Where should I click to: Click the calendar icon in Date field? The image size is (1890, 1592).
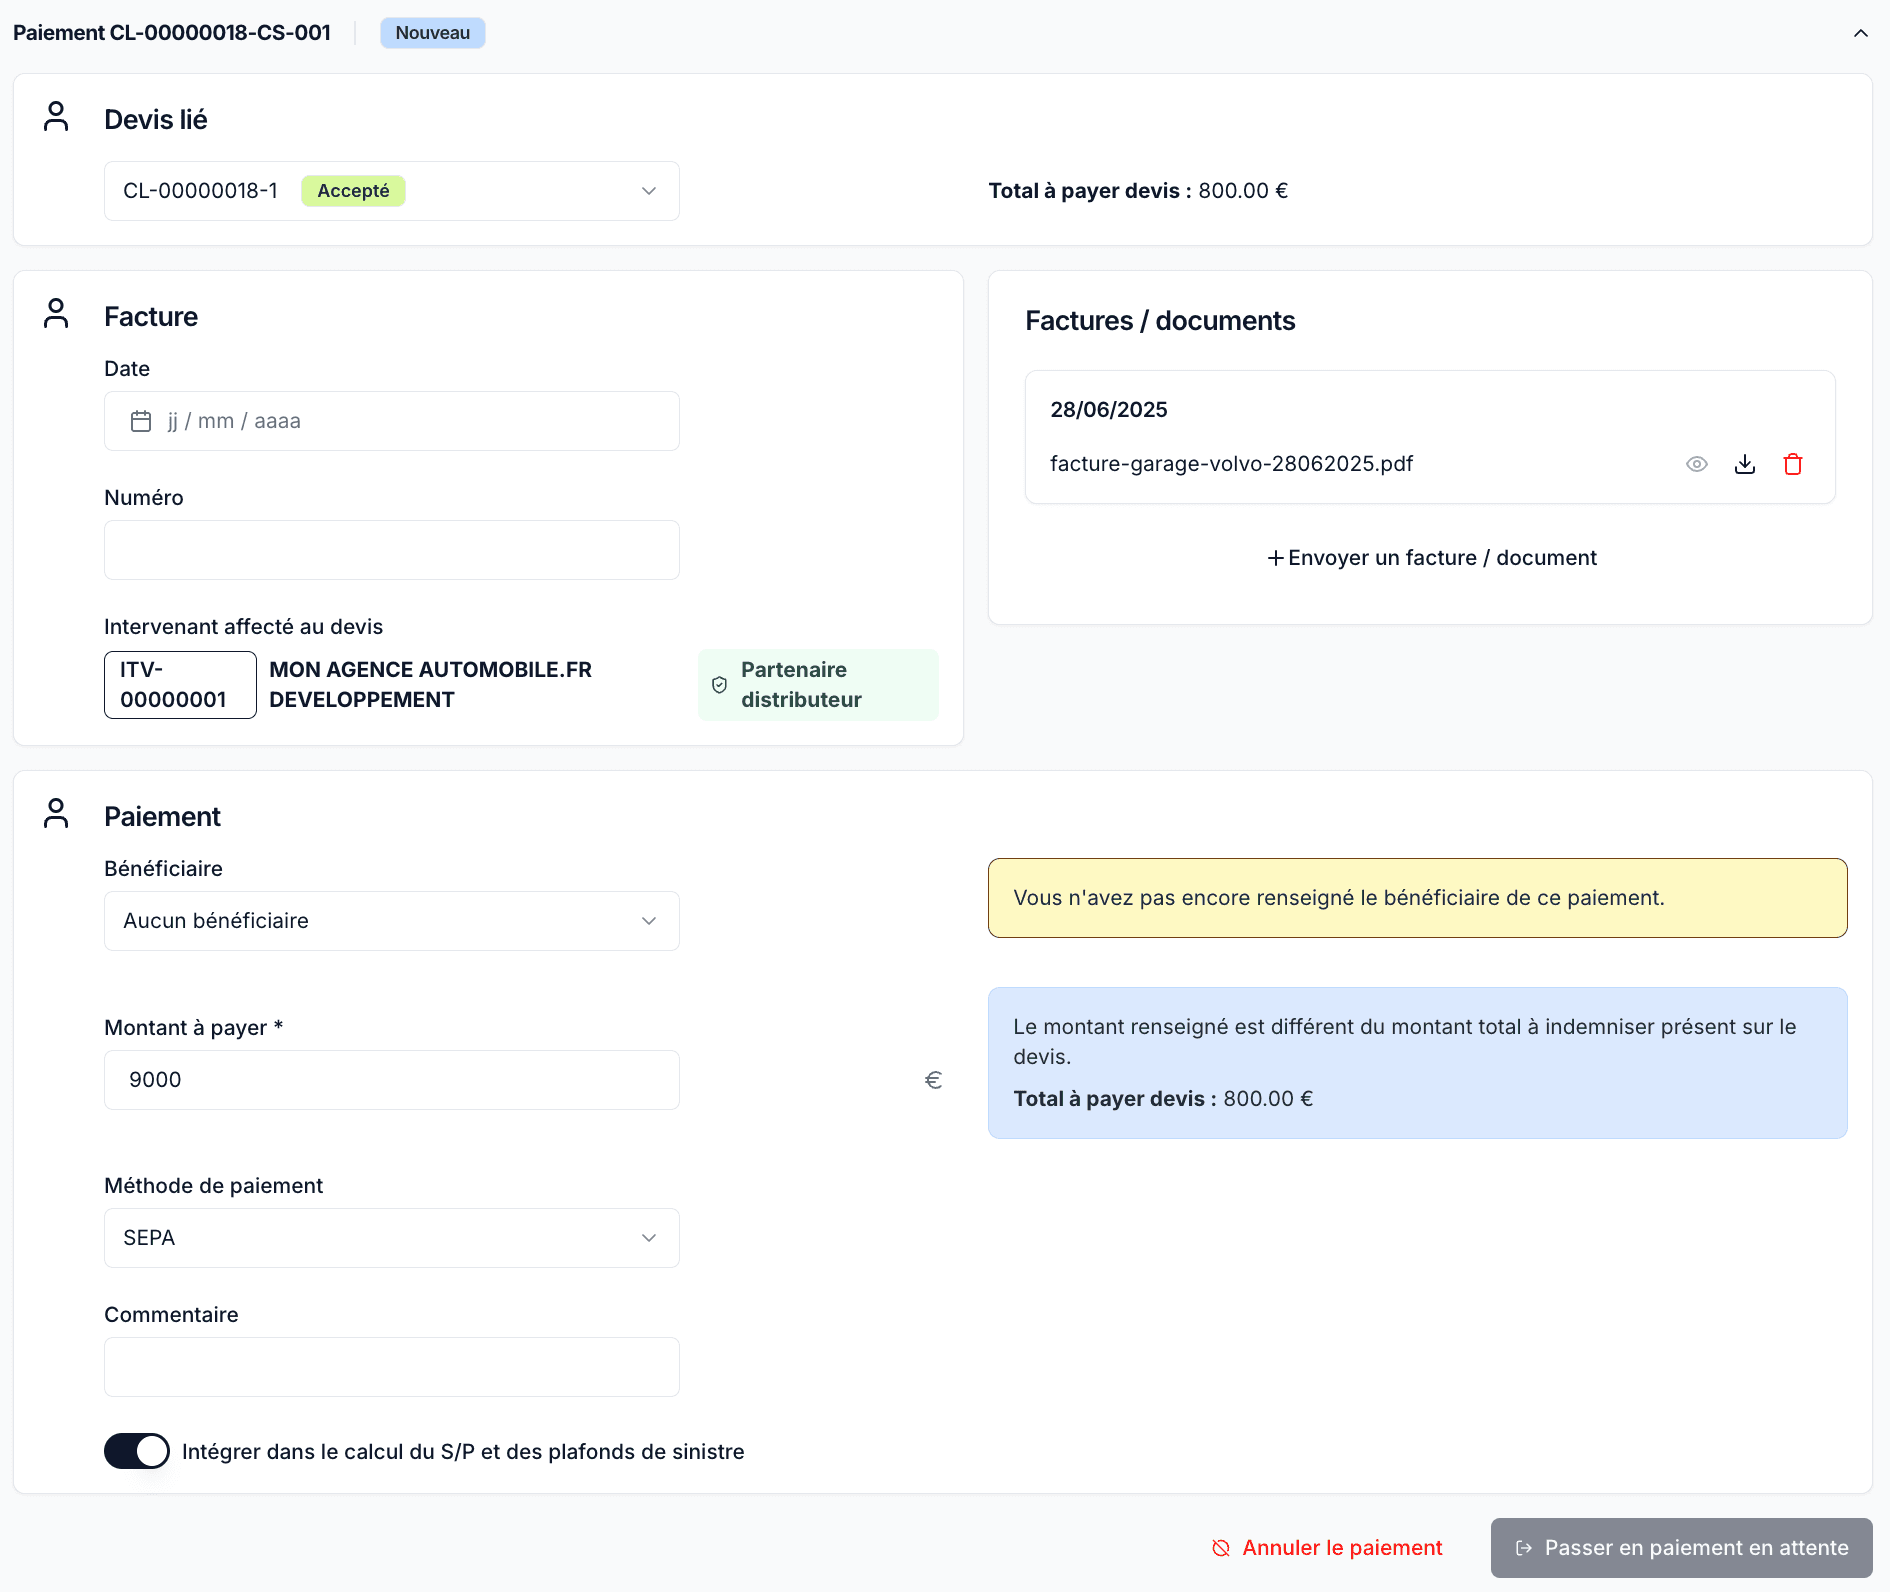141,421
